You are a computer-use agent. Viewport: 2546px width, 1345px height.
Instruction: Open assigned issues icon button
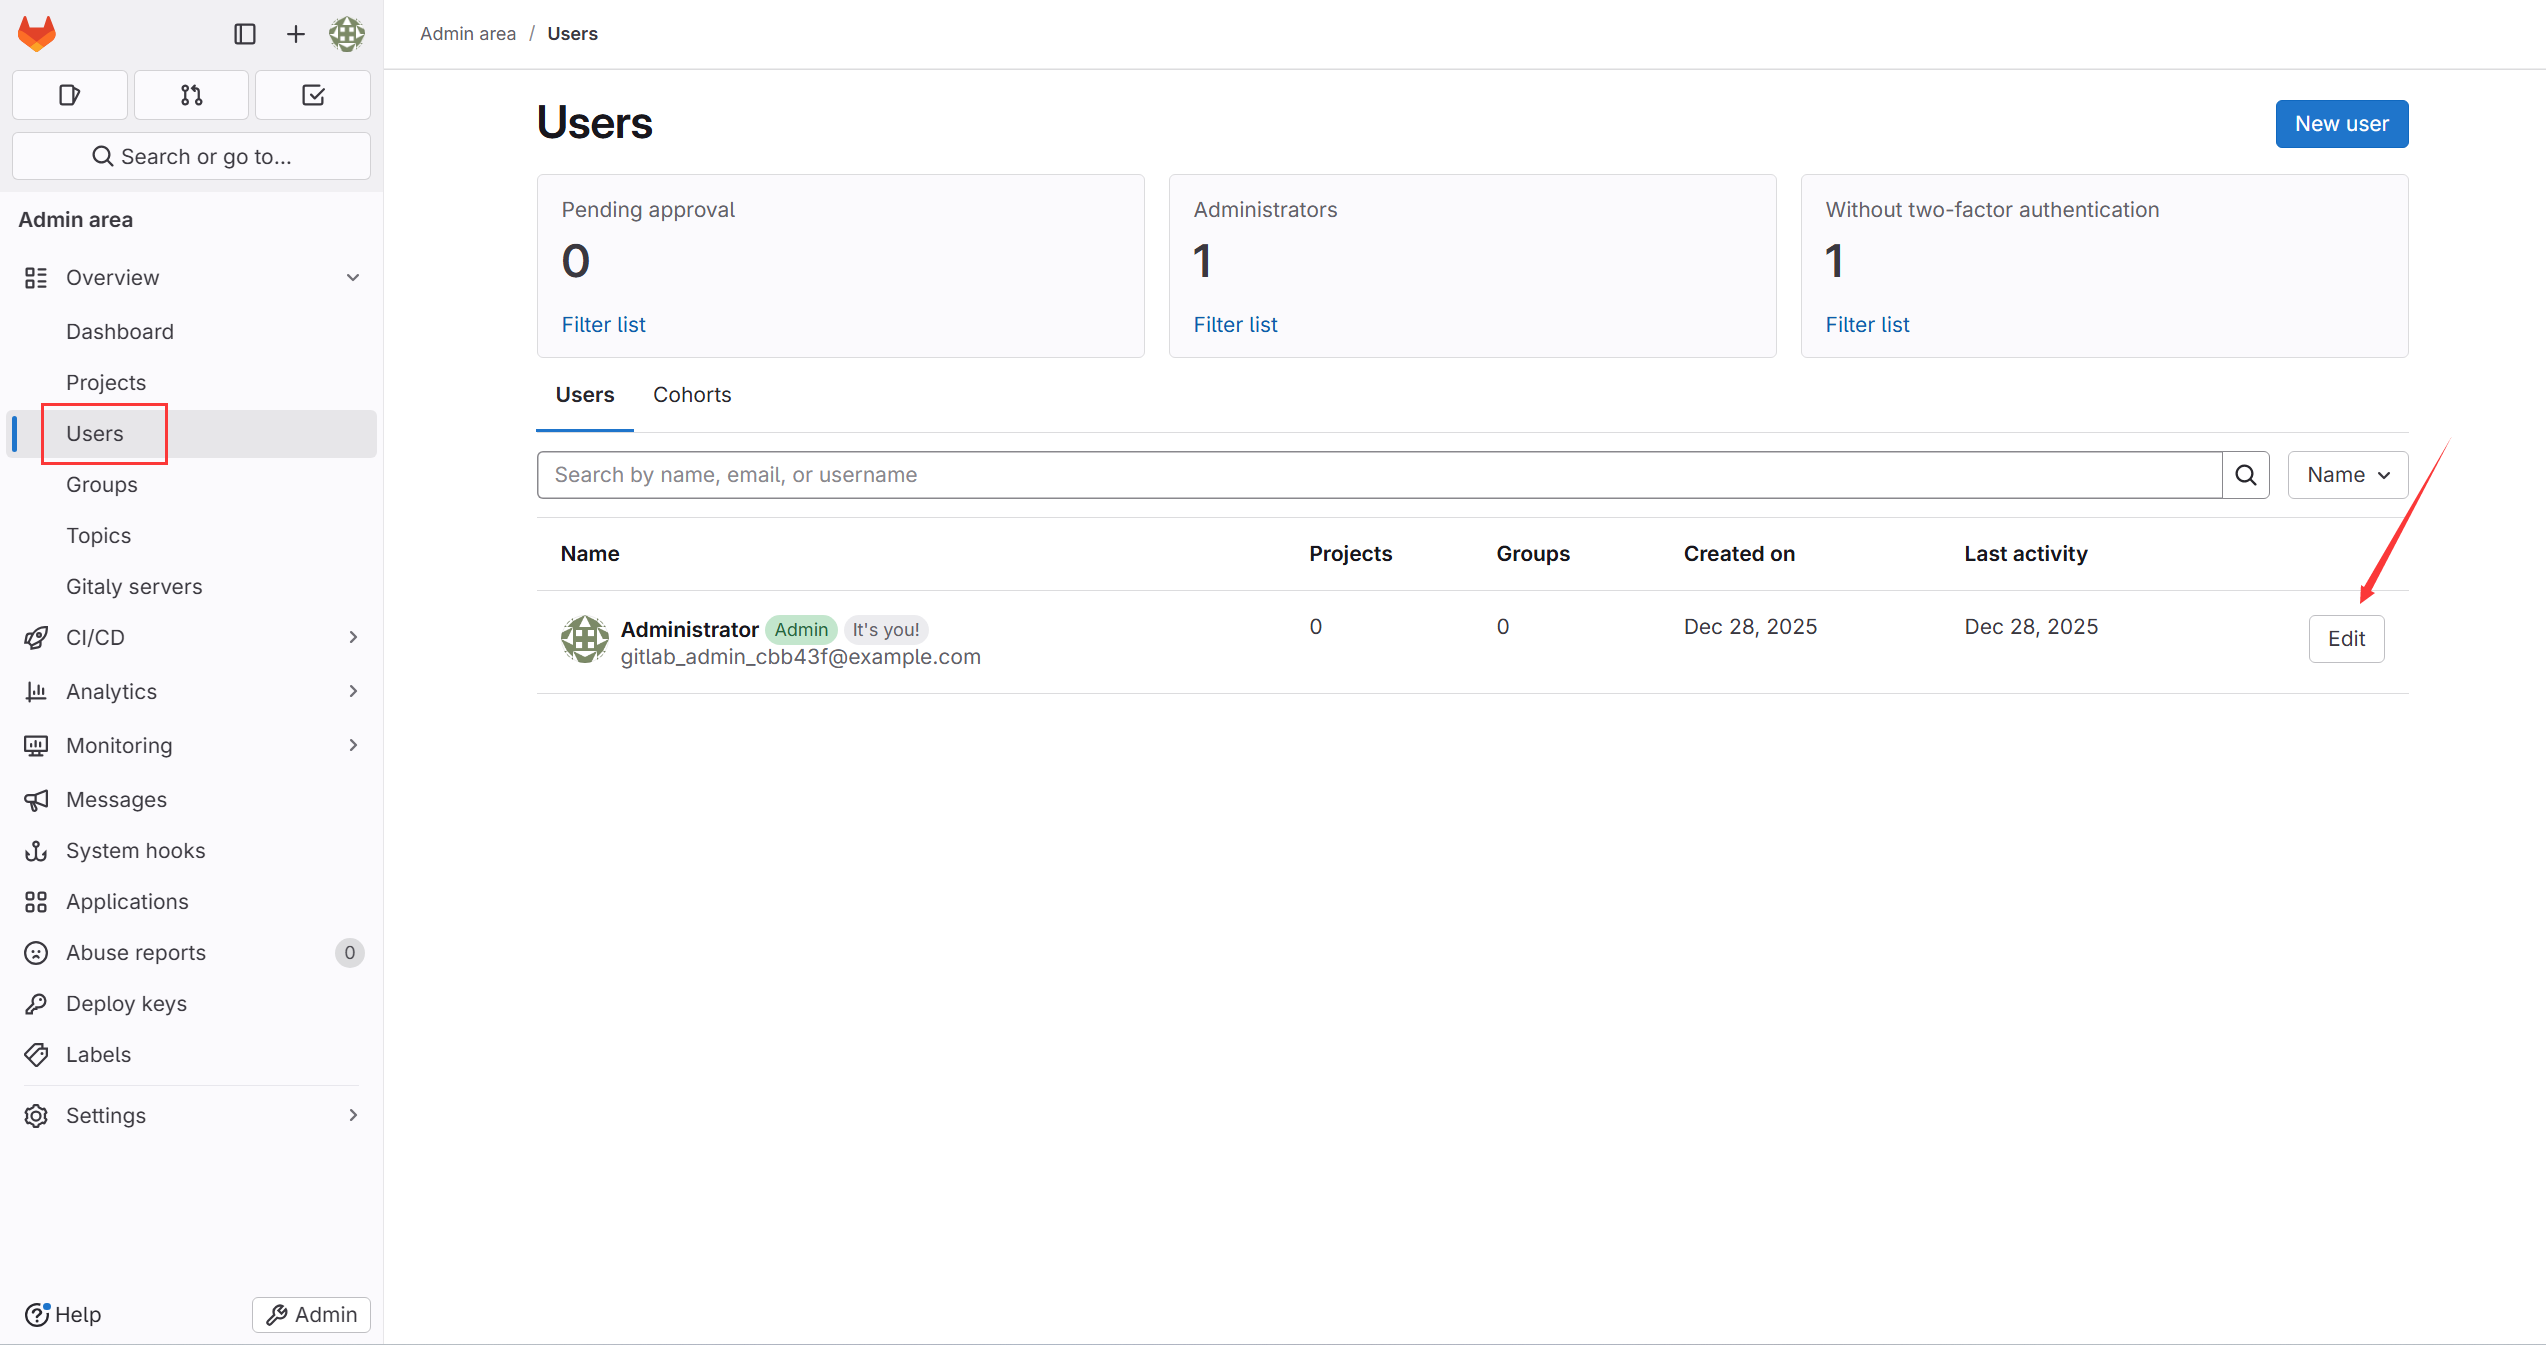69,95
